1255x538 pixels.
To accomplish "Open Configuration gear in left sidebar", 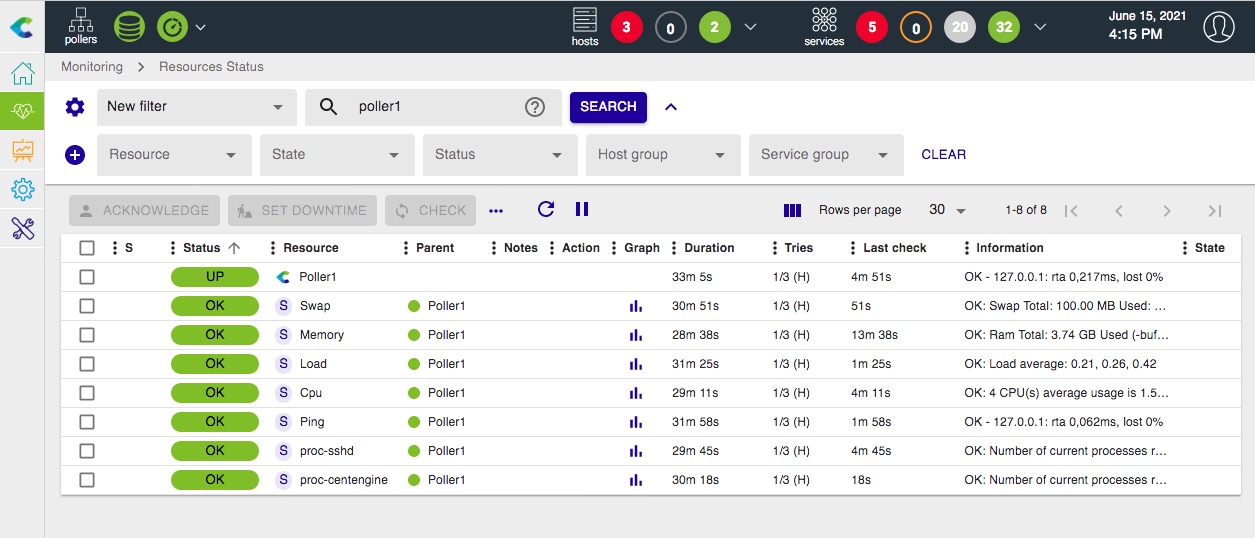I will click(22, 189).
